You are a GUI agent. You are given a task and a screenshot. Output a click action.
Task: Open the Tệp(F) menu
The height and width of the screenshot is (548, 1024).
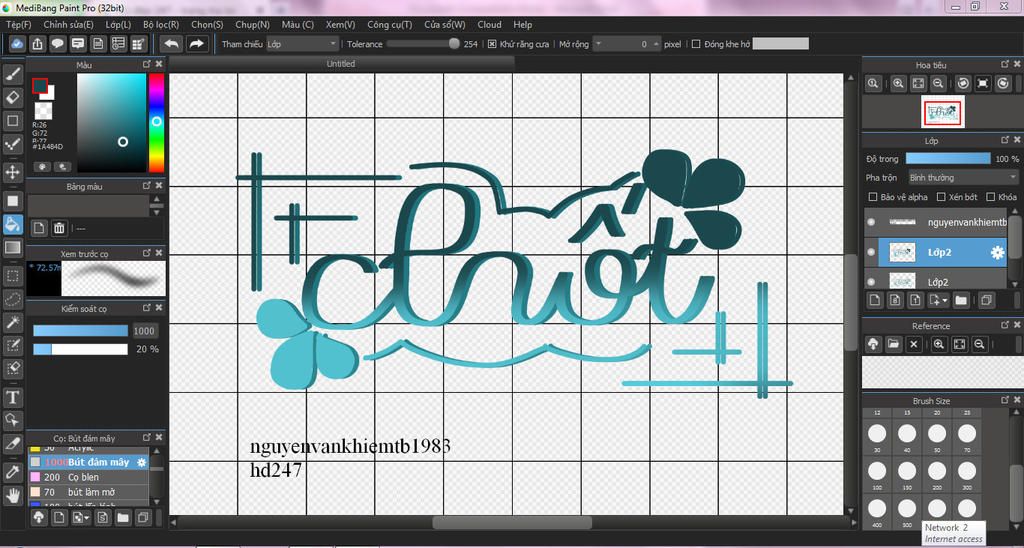[x=19, y=24]
